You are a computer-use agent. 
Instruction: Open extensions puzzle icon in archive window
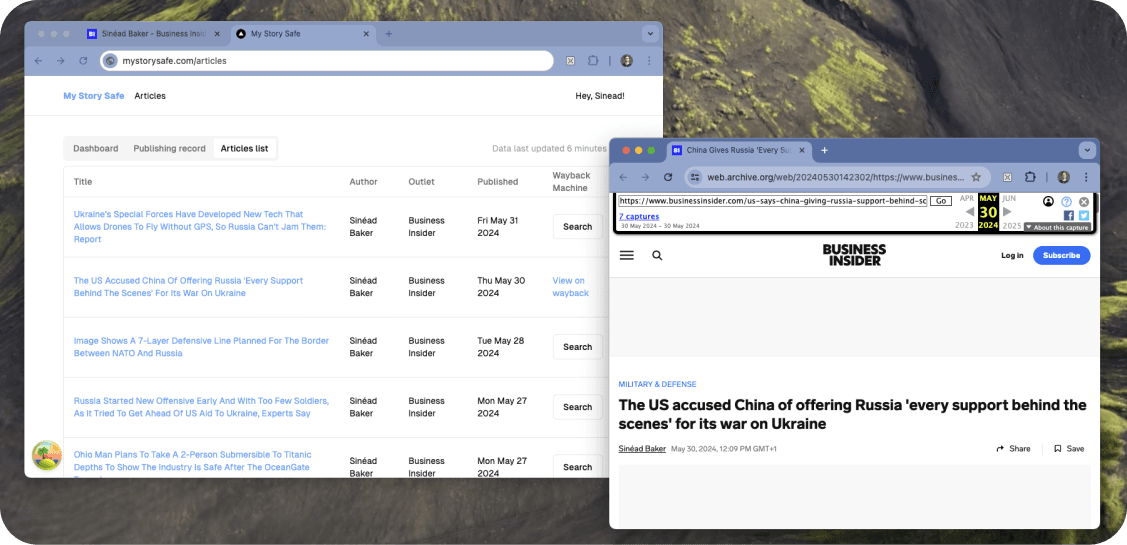click(x=1030, y=177)
